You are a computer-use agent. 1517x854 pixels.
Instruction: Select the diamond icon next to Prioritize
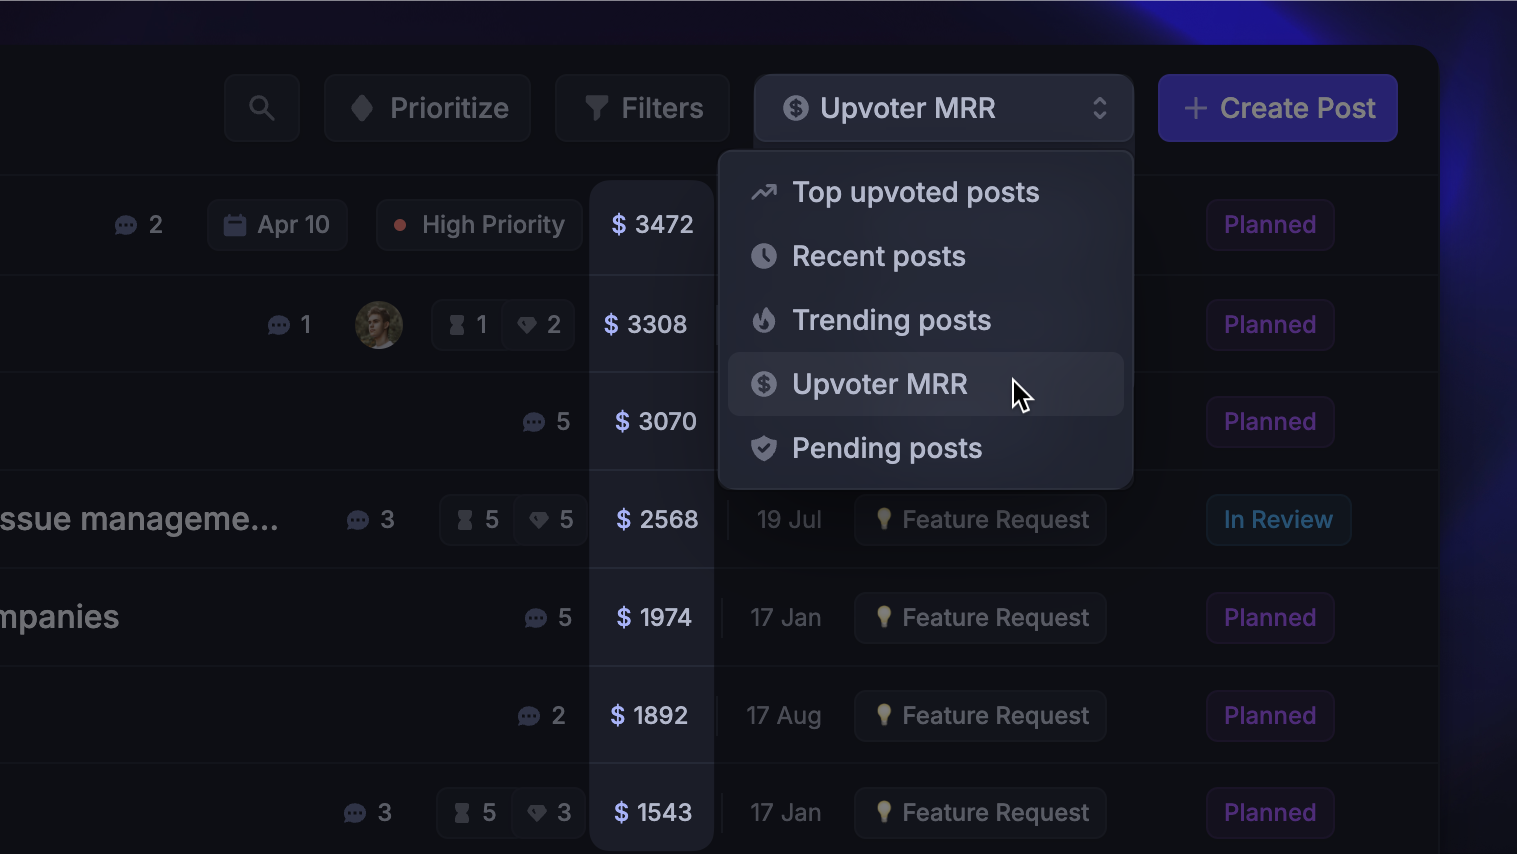point(361,107)
